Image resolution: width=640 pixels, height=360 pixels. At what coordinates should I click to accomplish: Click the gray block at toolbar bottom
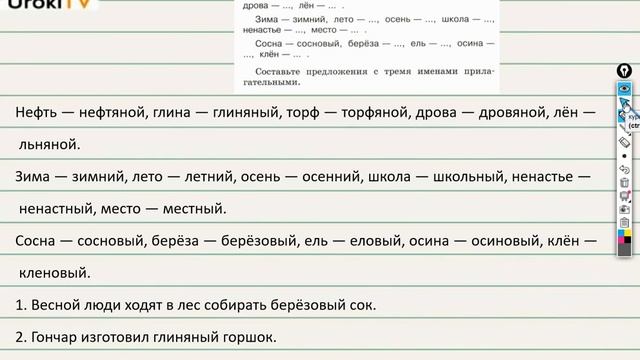(624, 250)
